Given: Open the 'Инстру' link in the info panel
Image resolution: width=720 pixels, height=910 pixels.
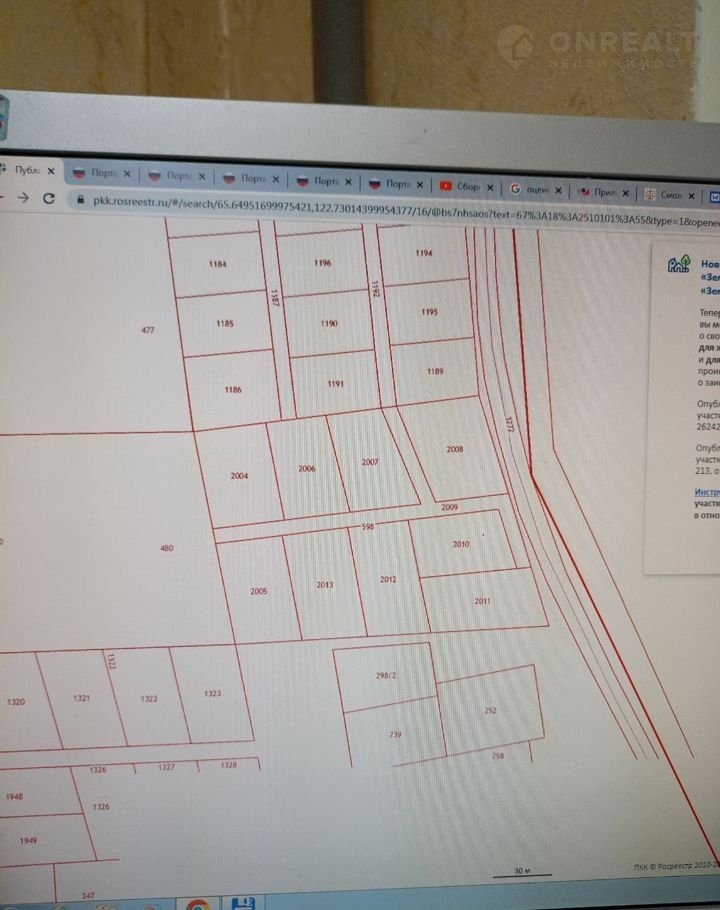Looking at the screenshot, I should coord(706,492).
